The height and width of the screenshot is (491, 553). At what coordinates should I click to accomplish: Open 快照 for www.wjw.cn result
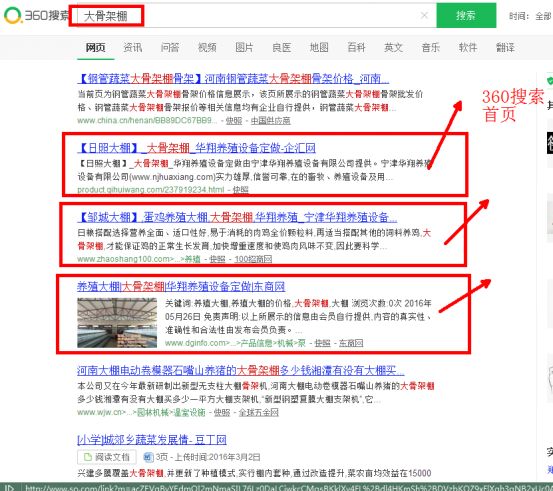(x=222, y=412)
